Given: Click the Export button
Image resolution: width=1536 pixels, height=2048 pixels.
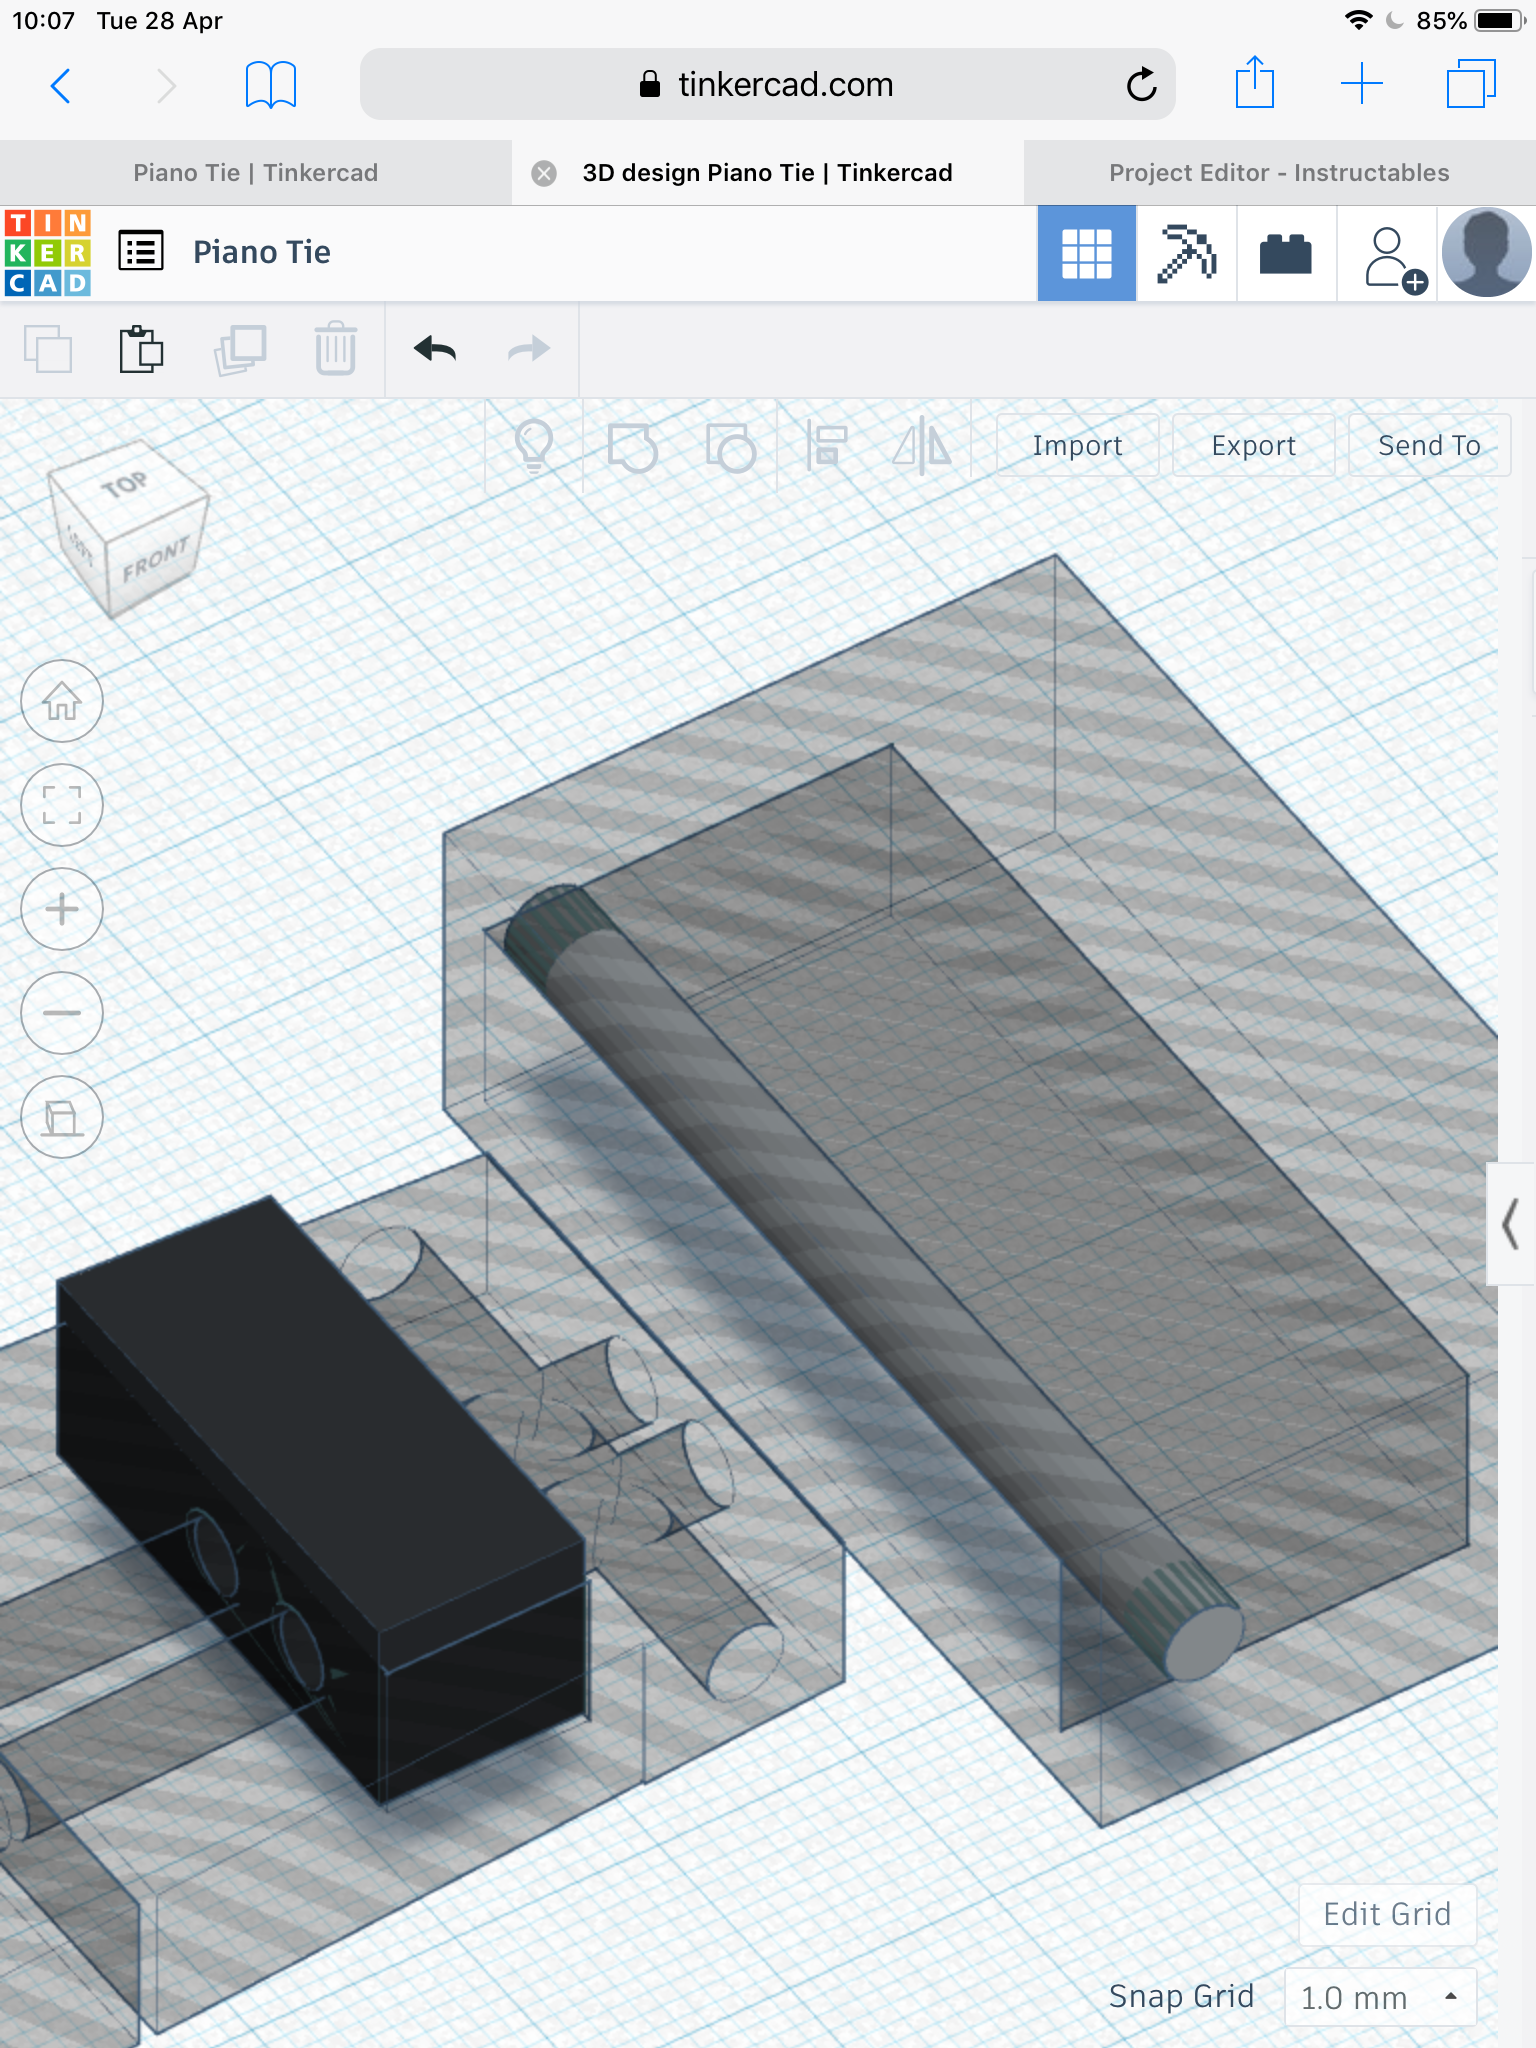Looking at the screenshot, I should (x=1253, y=445).
